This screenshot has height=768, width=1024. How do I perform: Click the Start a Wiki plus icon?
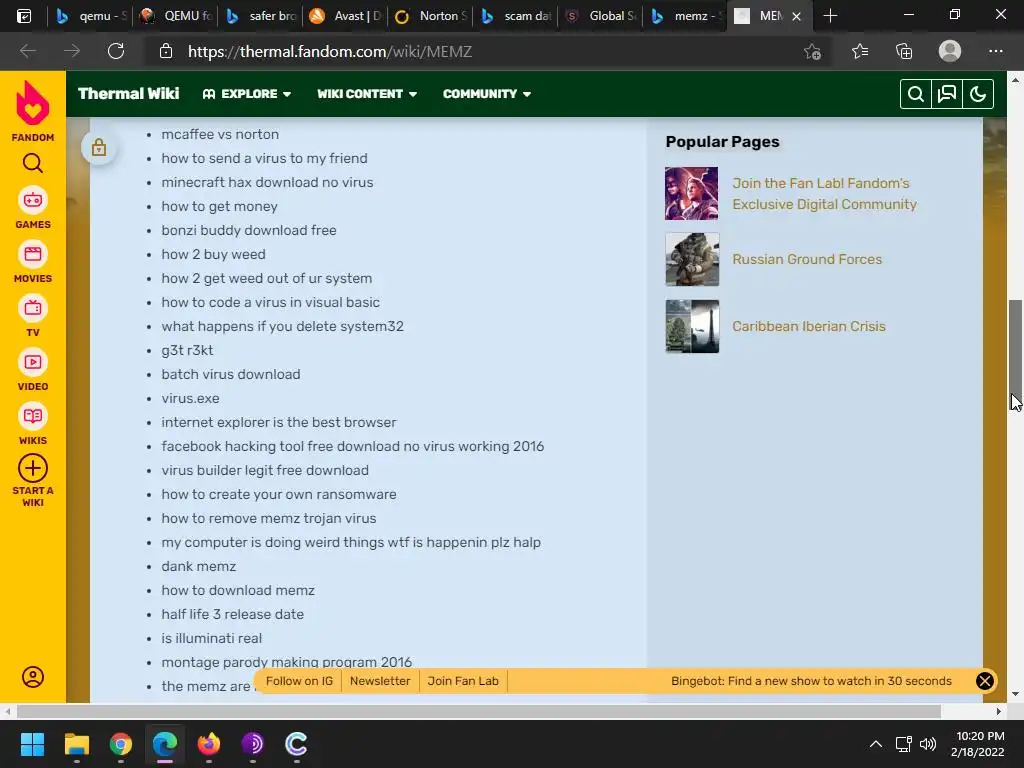click(x=33, y=468)
